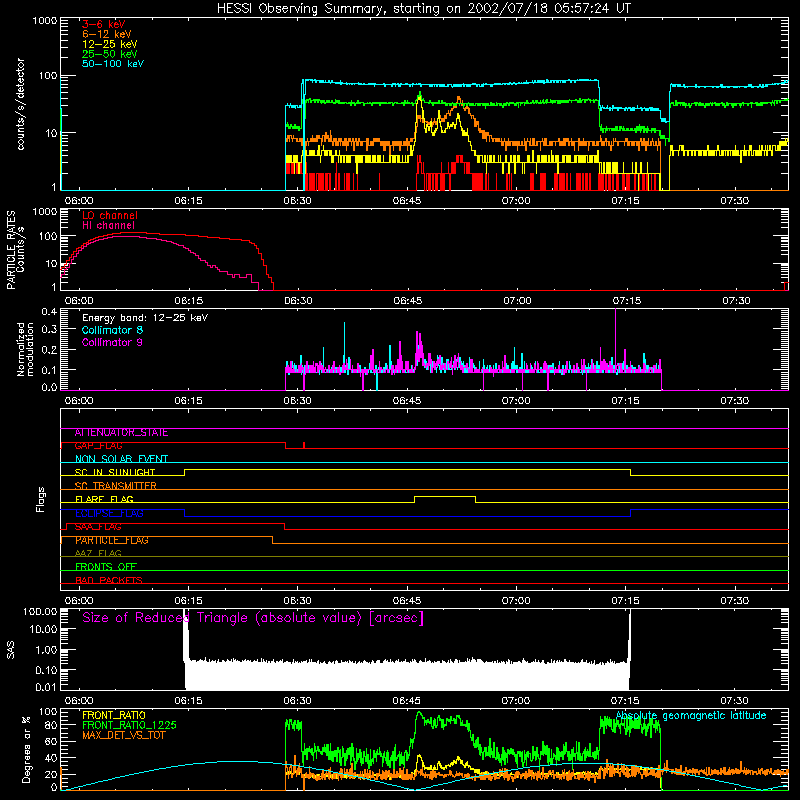Click the 07:30 tick label under the counts plot
The width and height of the screenshot is (800, 800).
(735, 201)
